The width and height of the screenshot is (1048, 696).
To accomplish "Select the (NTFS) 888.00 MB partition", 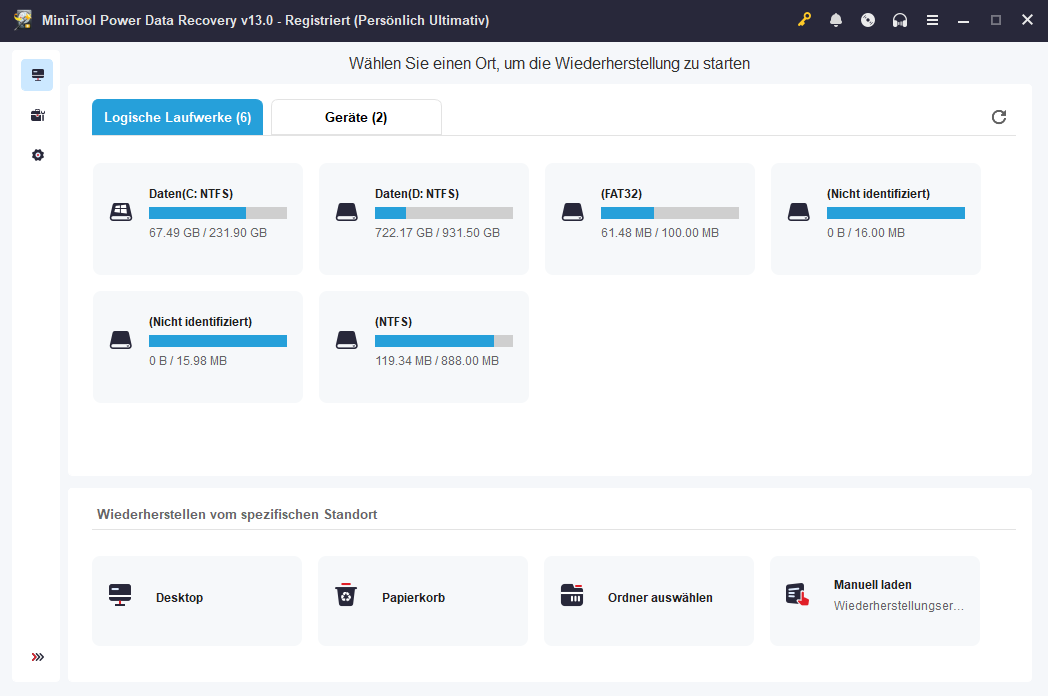I will pos(424,346).
